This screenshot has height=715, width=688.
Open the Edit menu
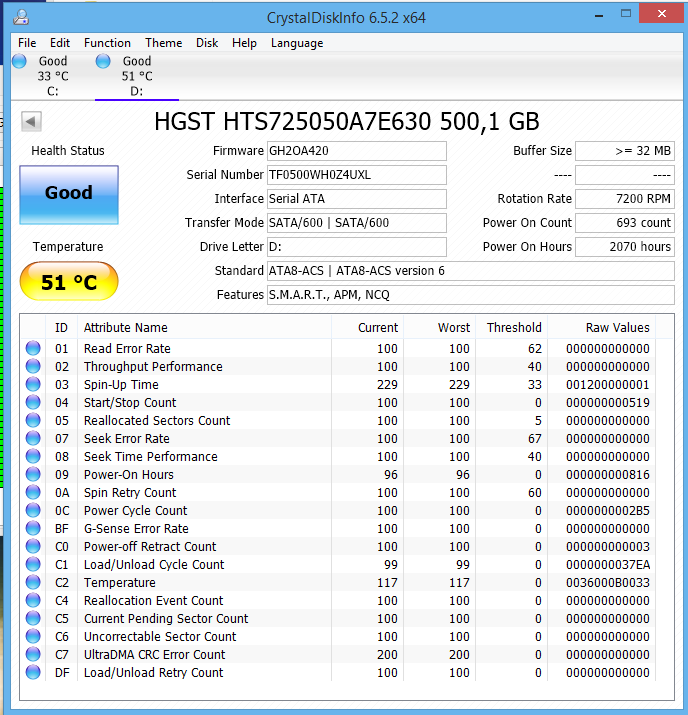[x=60, y=43]
